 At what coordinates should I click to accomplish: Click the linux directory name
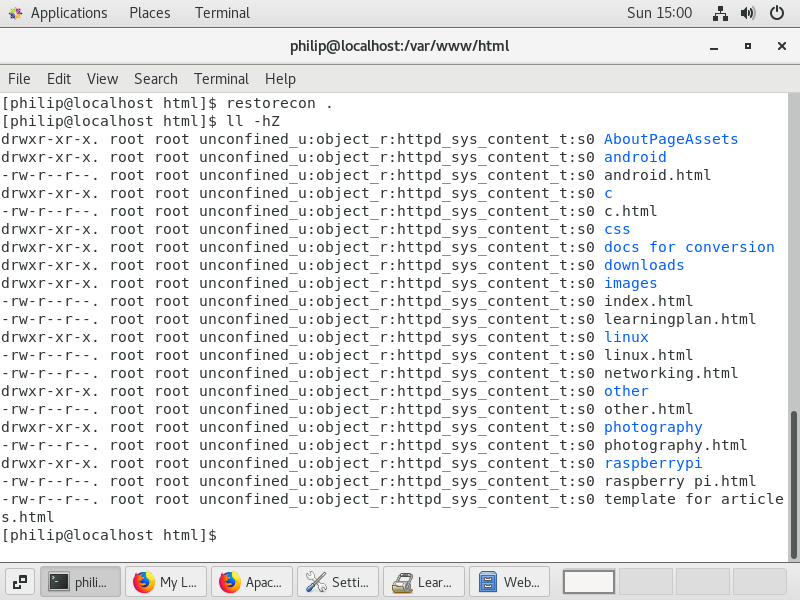click(x=626, y=337)
